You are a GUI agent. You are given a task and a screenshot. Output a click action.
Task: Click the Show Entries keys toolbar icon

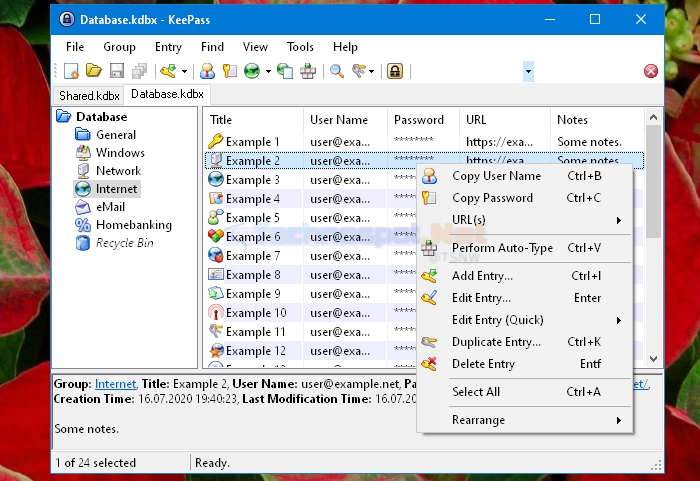pyautogui.click(x=359, y=71)
